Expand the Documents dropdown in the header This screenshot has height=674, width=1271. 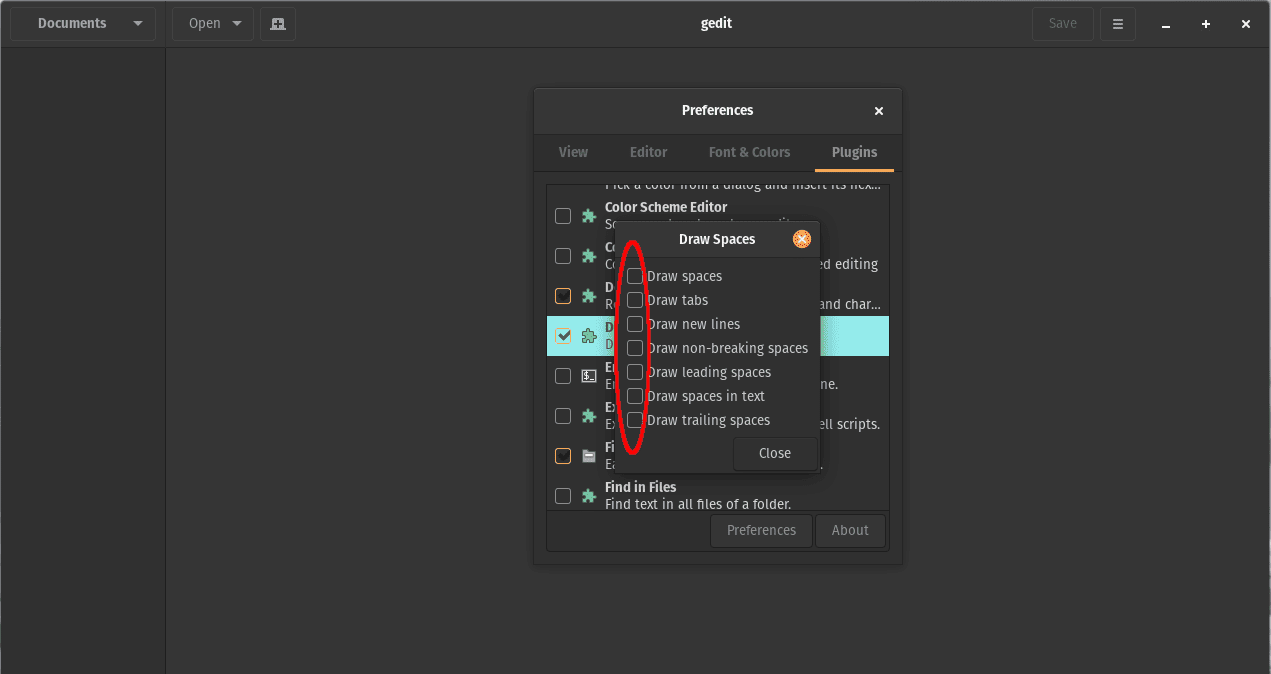pyautogui.click(x=83, y=24)
